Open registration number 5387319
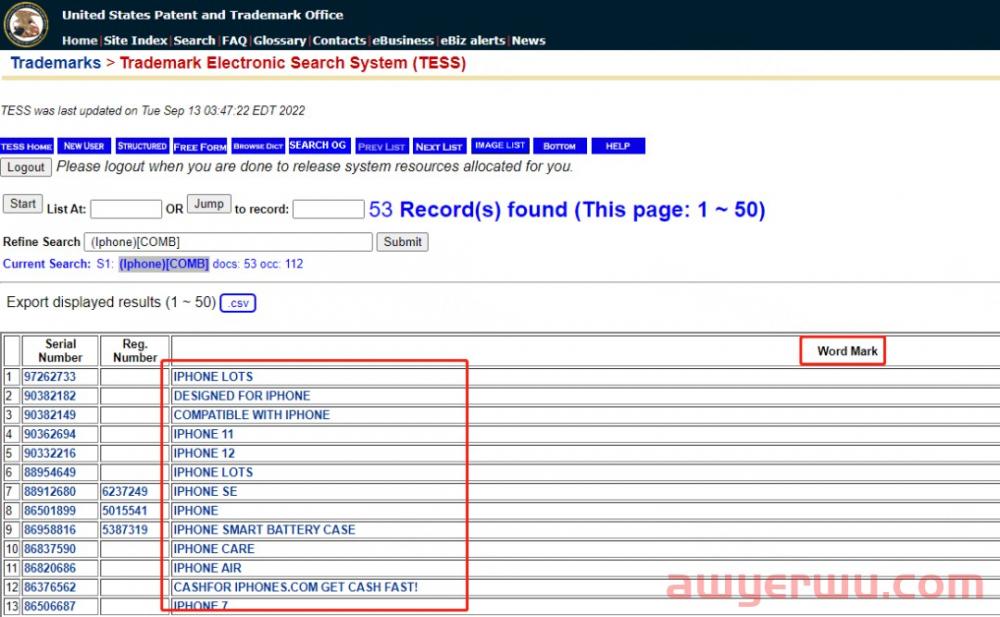The height and width of the screenshot is (617, 1000). pos(125,530)
